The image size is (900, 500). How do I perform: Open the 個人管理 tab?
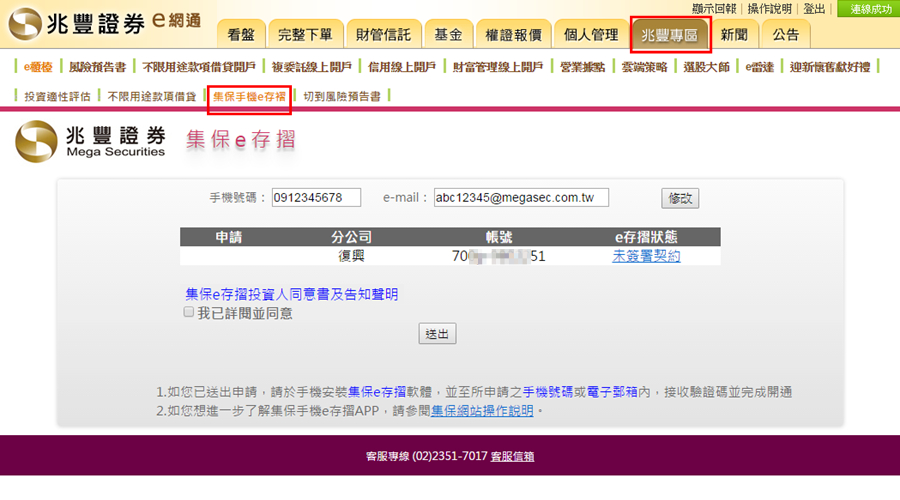coord(591,34)
